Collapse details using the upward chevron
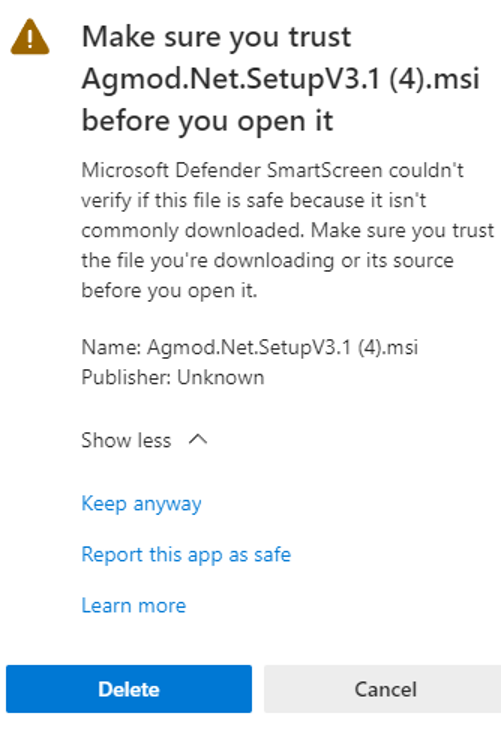The height and width of the screenshot is (734, 502). pyautogui.click(x=198, y=440)
